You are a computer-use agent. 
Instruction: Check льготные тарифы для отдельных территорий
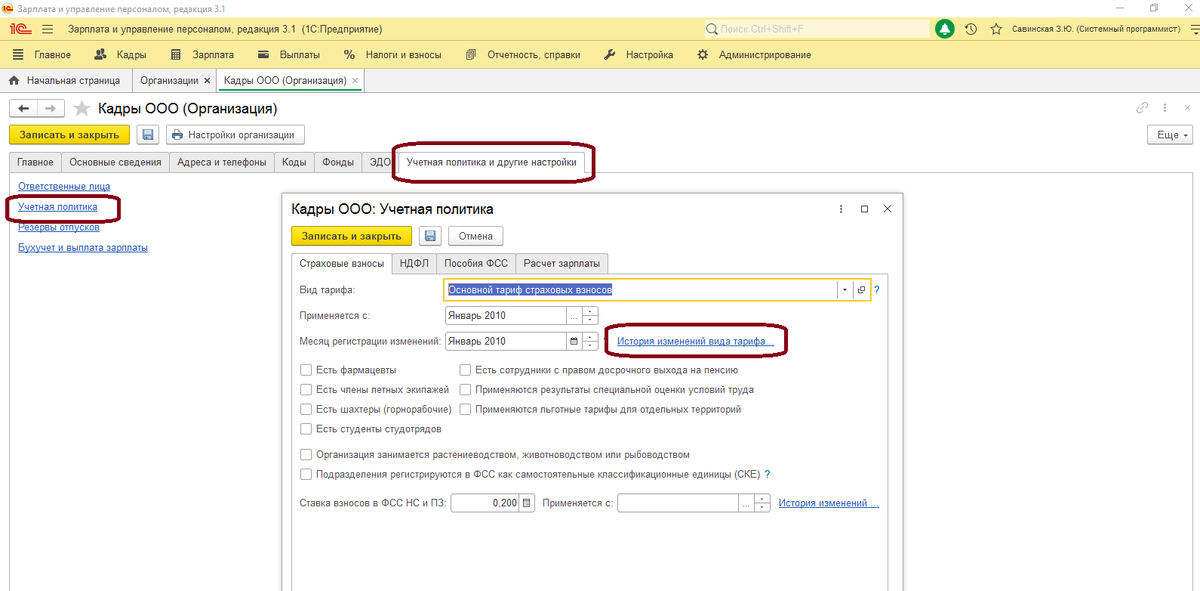click(x=466, y=409)
